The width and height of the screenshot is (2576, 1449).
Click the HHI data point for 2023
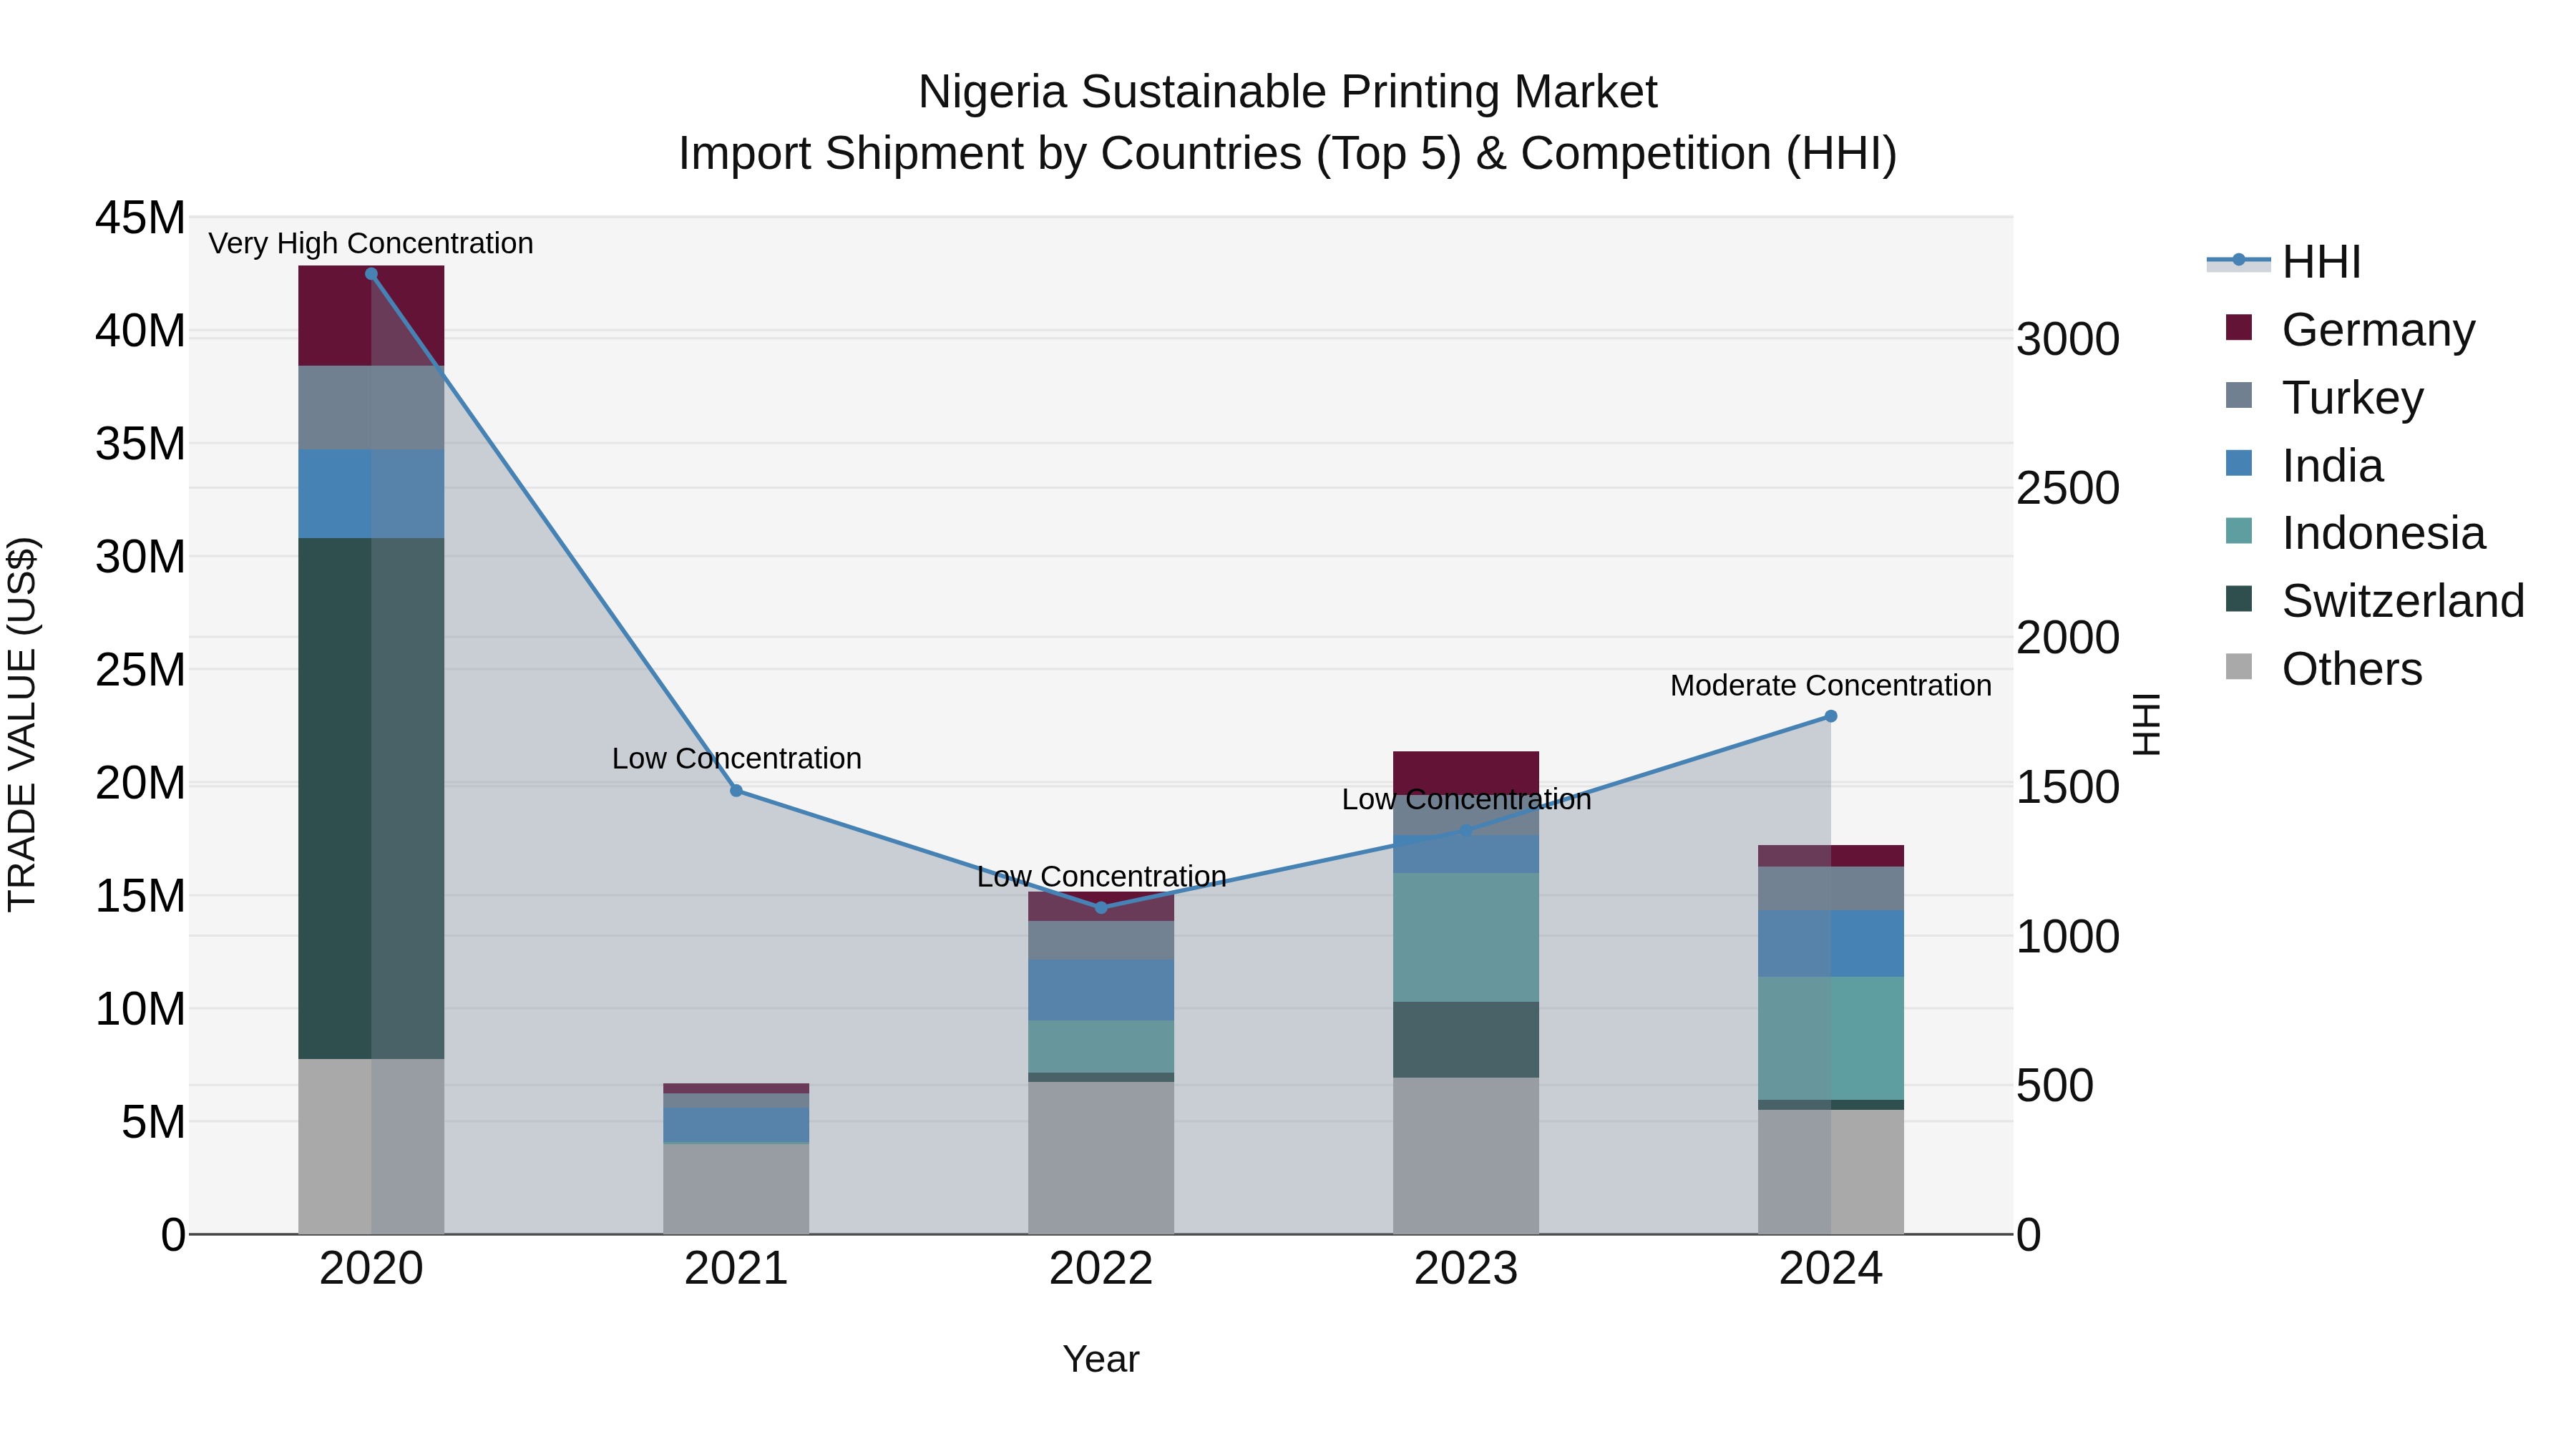[1466, 831]
